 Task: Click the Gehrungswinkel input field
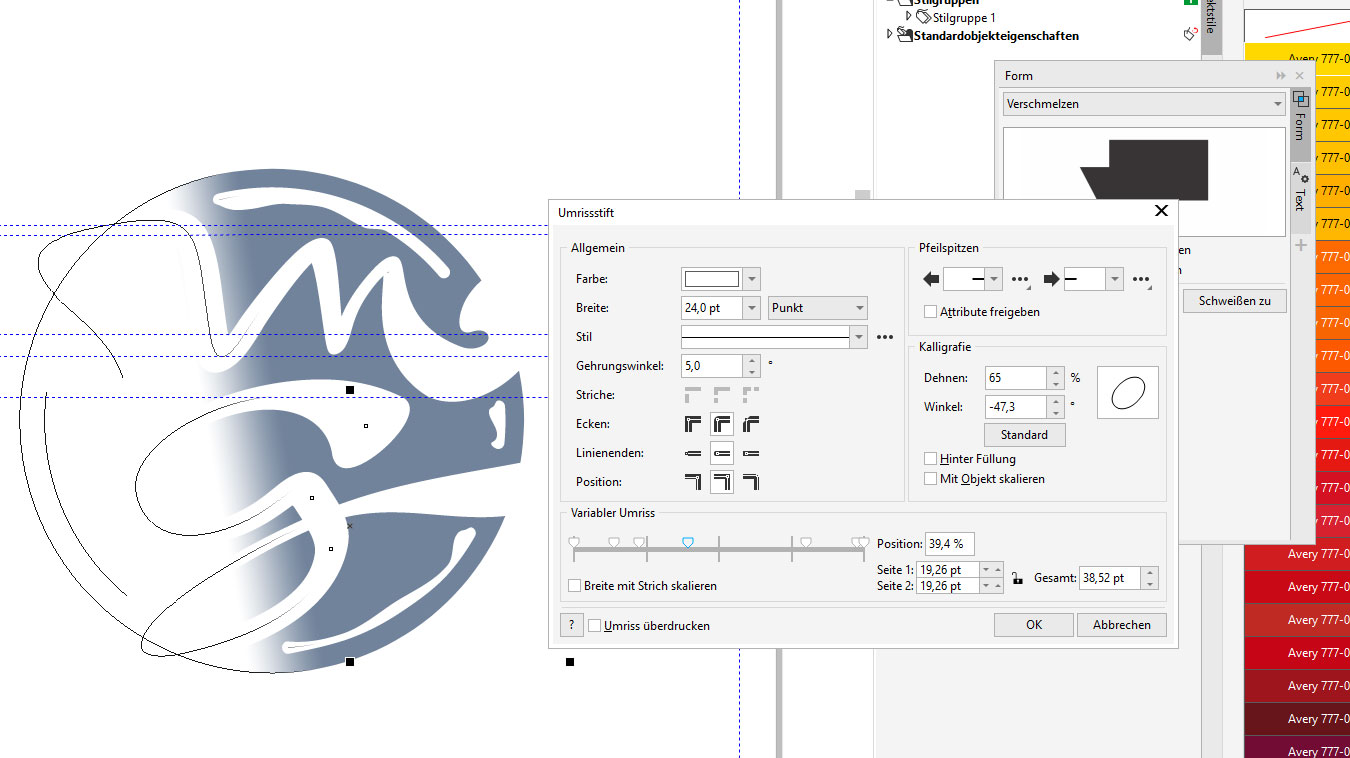712,366
